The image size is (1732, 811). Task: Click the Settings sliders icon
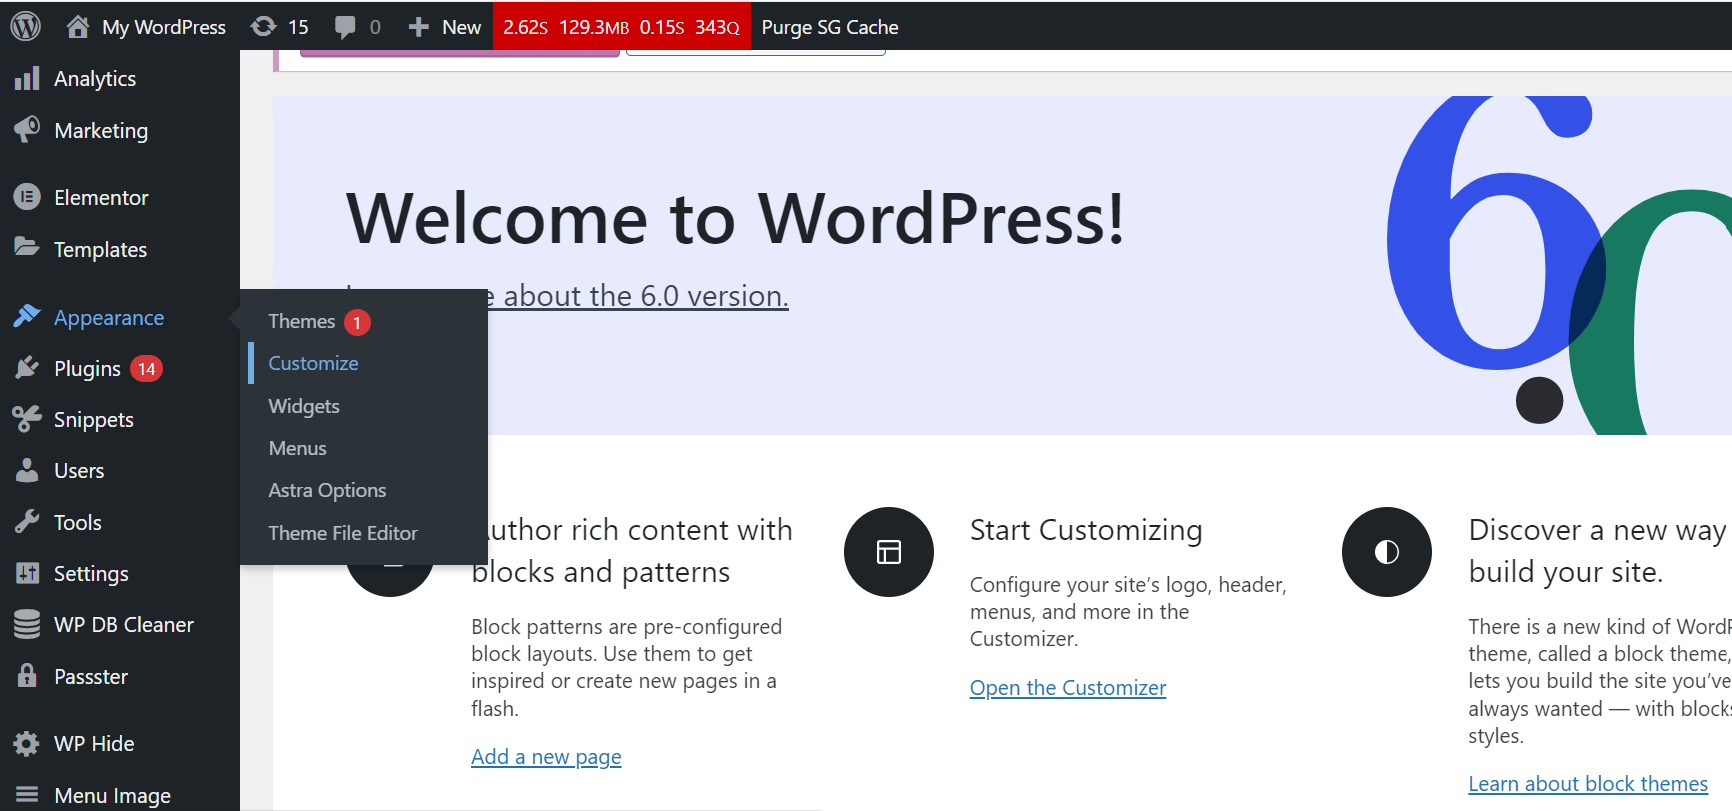(x=27, y=573)
